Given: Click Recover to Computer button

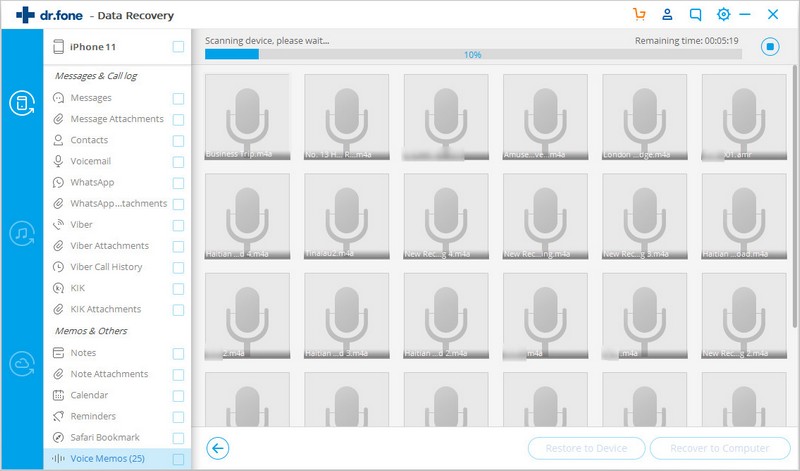Looking at the screenshot, I should (720, 449).
